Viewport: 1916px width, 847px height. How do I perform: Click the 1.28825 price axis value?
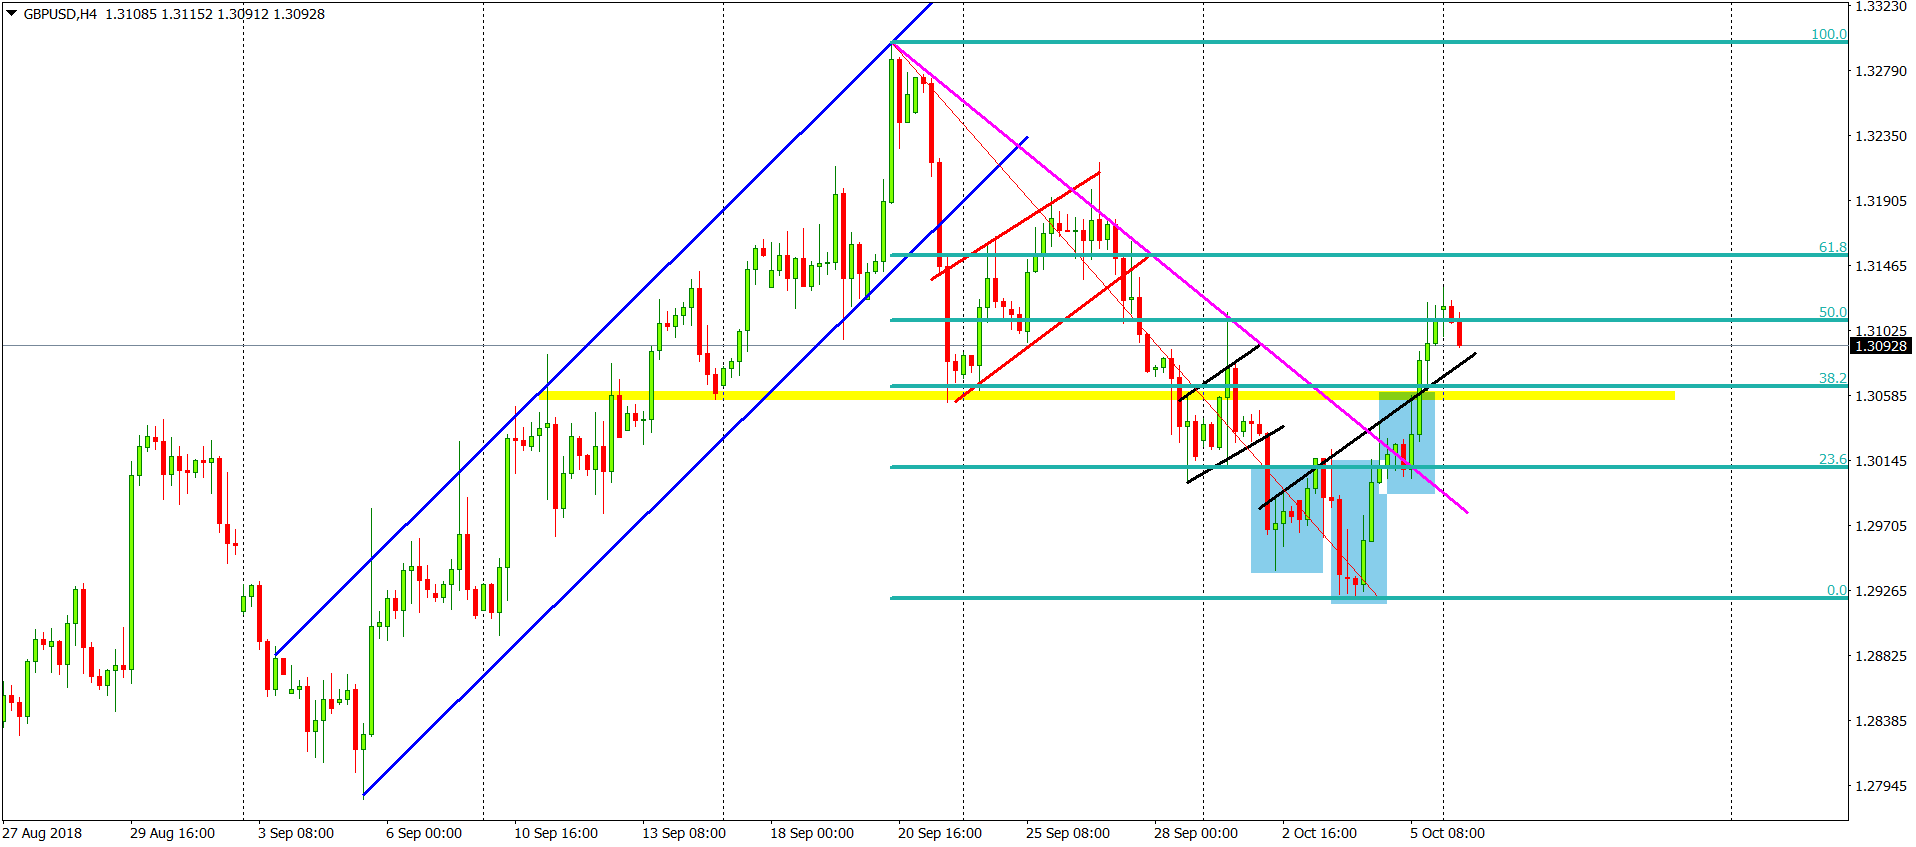[x=1881, y=656]
